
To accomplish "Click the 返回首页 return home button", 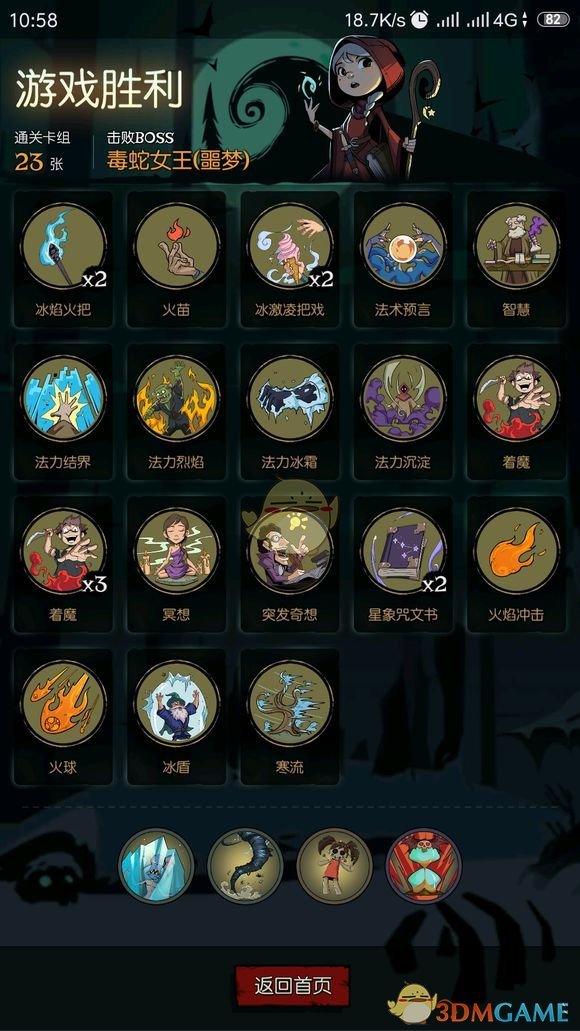I will click(x=293, y=986).
